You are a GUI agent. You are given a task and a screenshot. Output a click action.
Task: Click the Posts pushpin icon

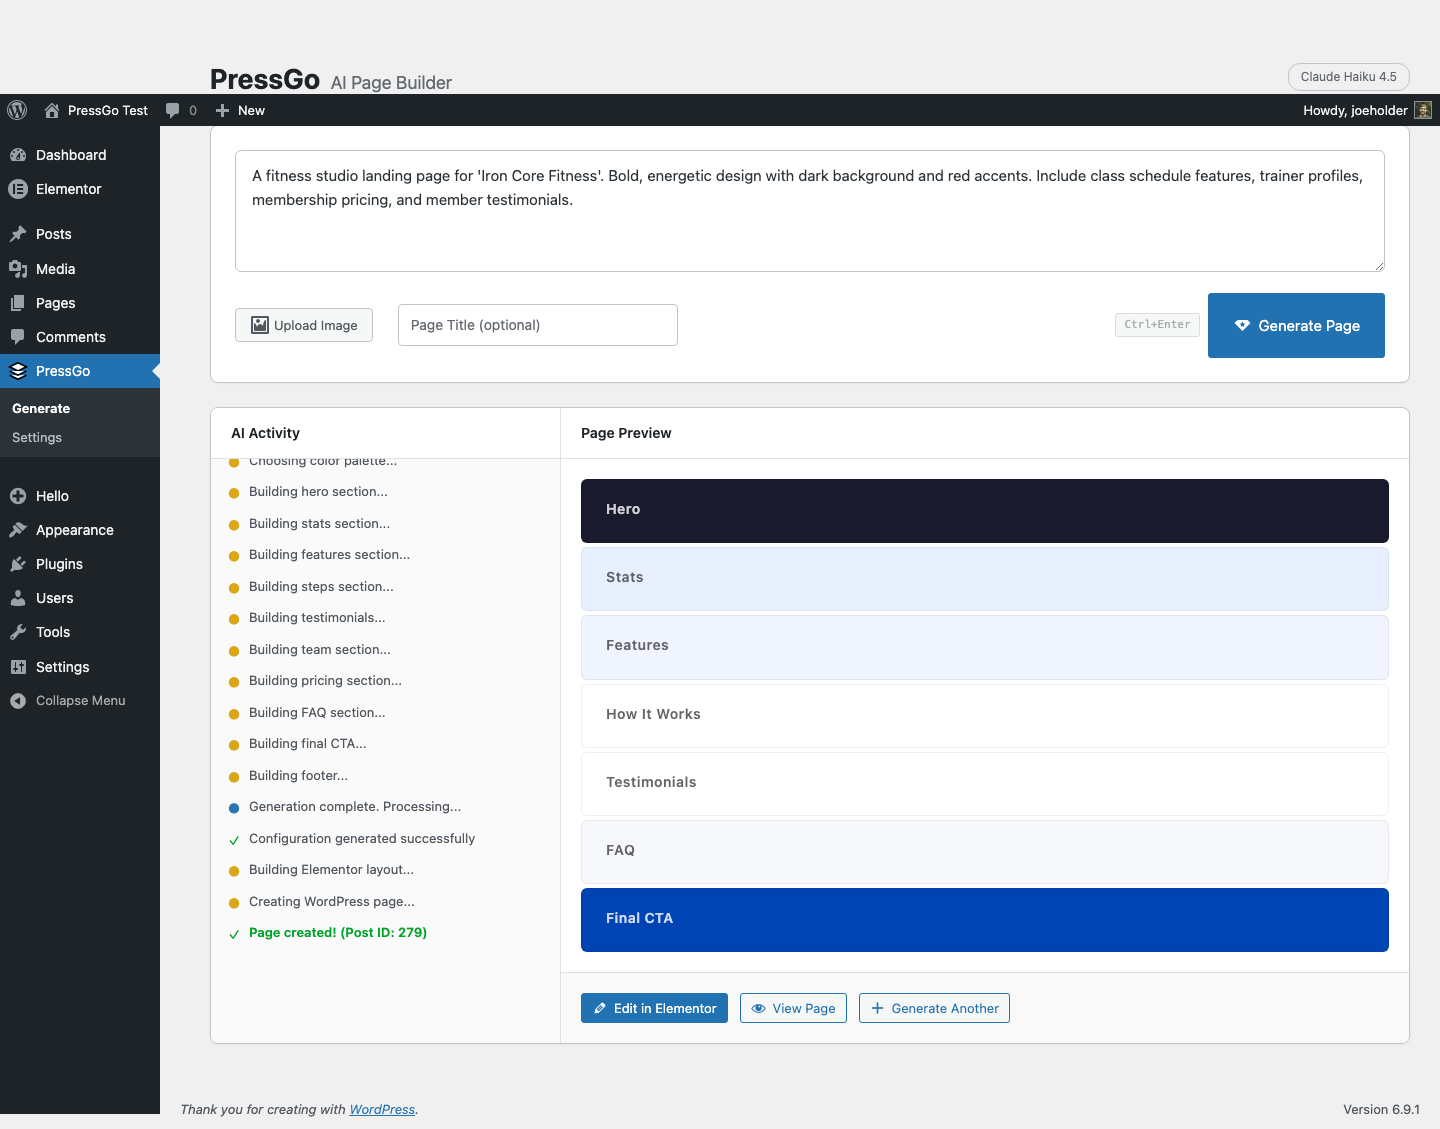18,234
